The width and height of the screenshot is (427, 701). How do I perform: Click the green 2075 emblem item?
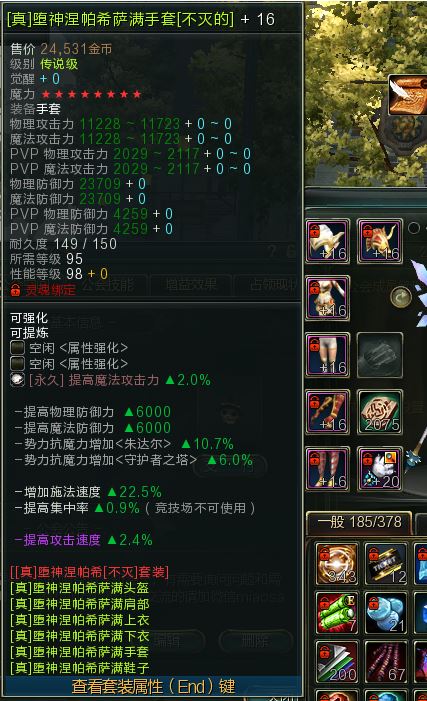pyautogui.click(x=380, y=412)
